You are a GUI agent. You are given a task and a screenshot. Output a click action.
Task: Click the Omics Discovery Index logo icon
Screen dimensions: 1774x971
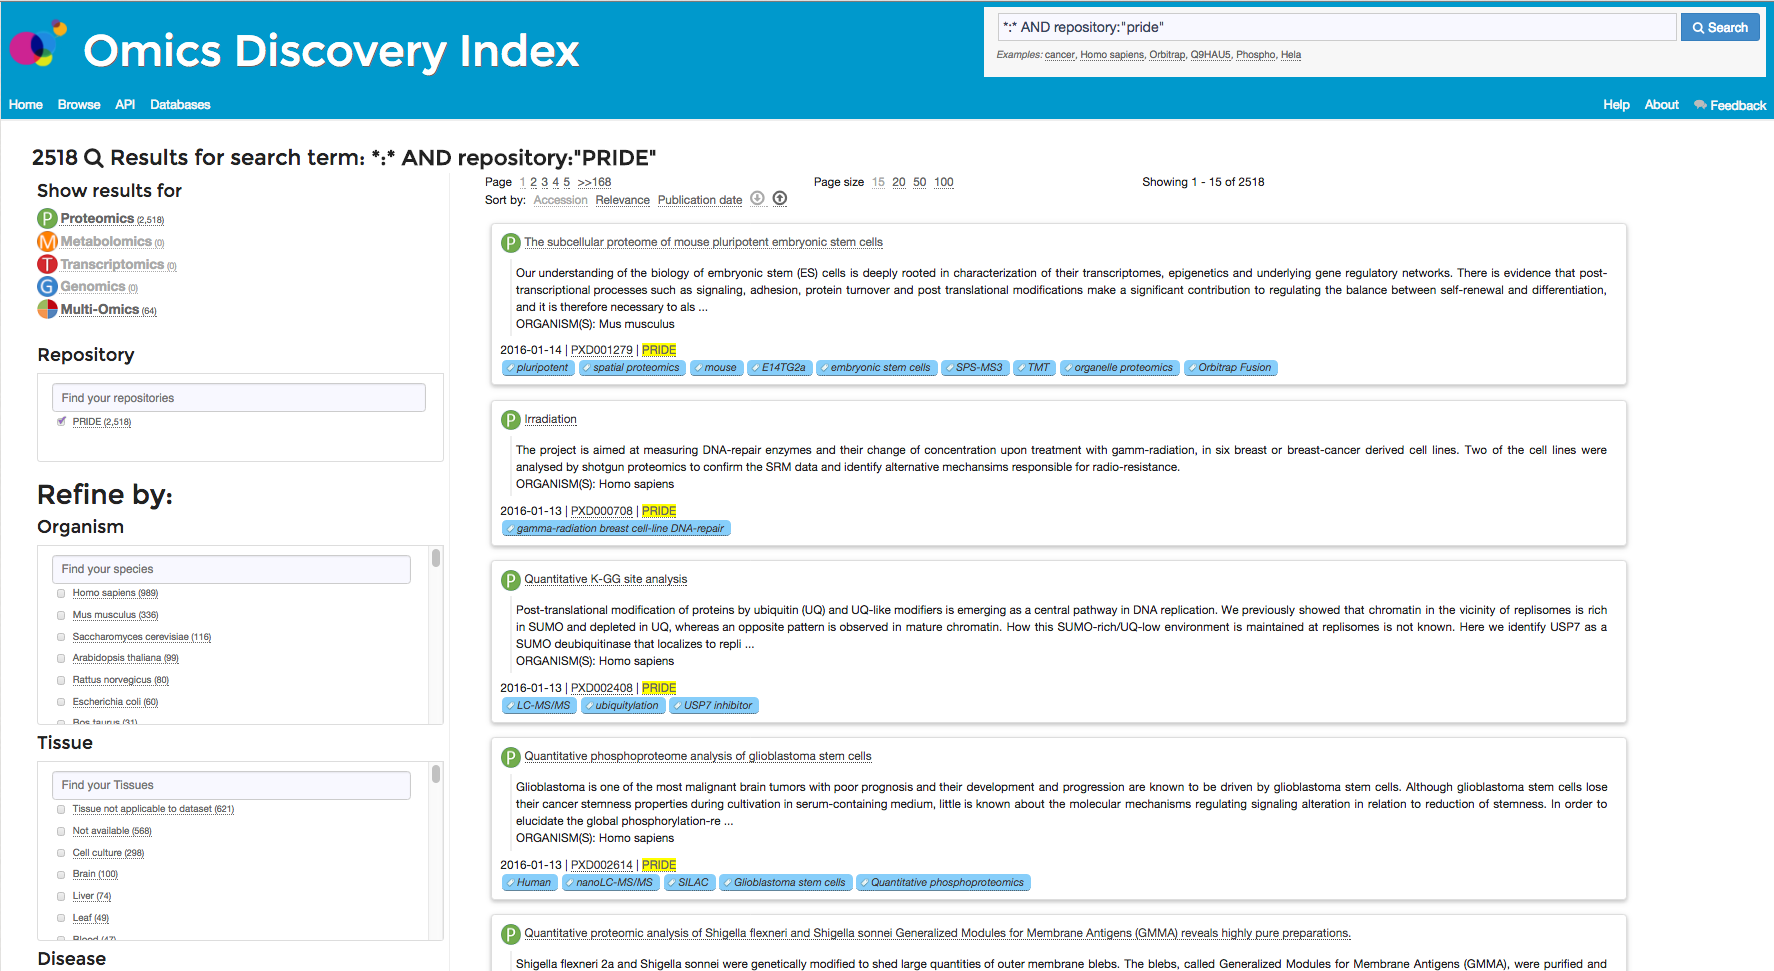point(38,43)
